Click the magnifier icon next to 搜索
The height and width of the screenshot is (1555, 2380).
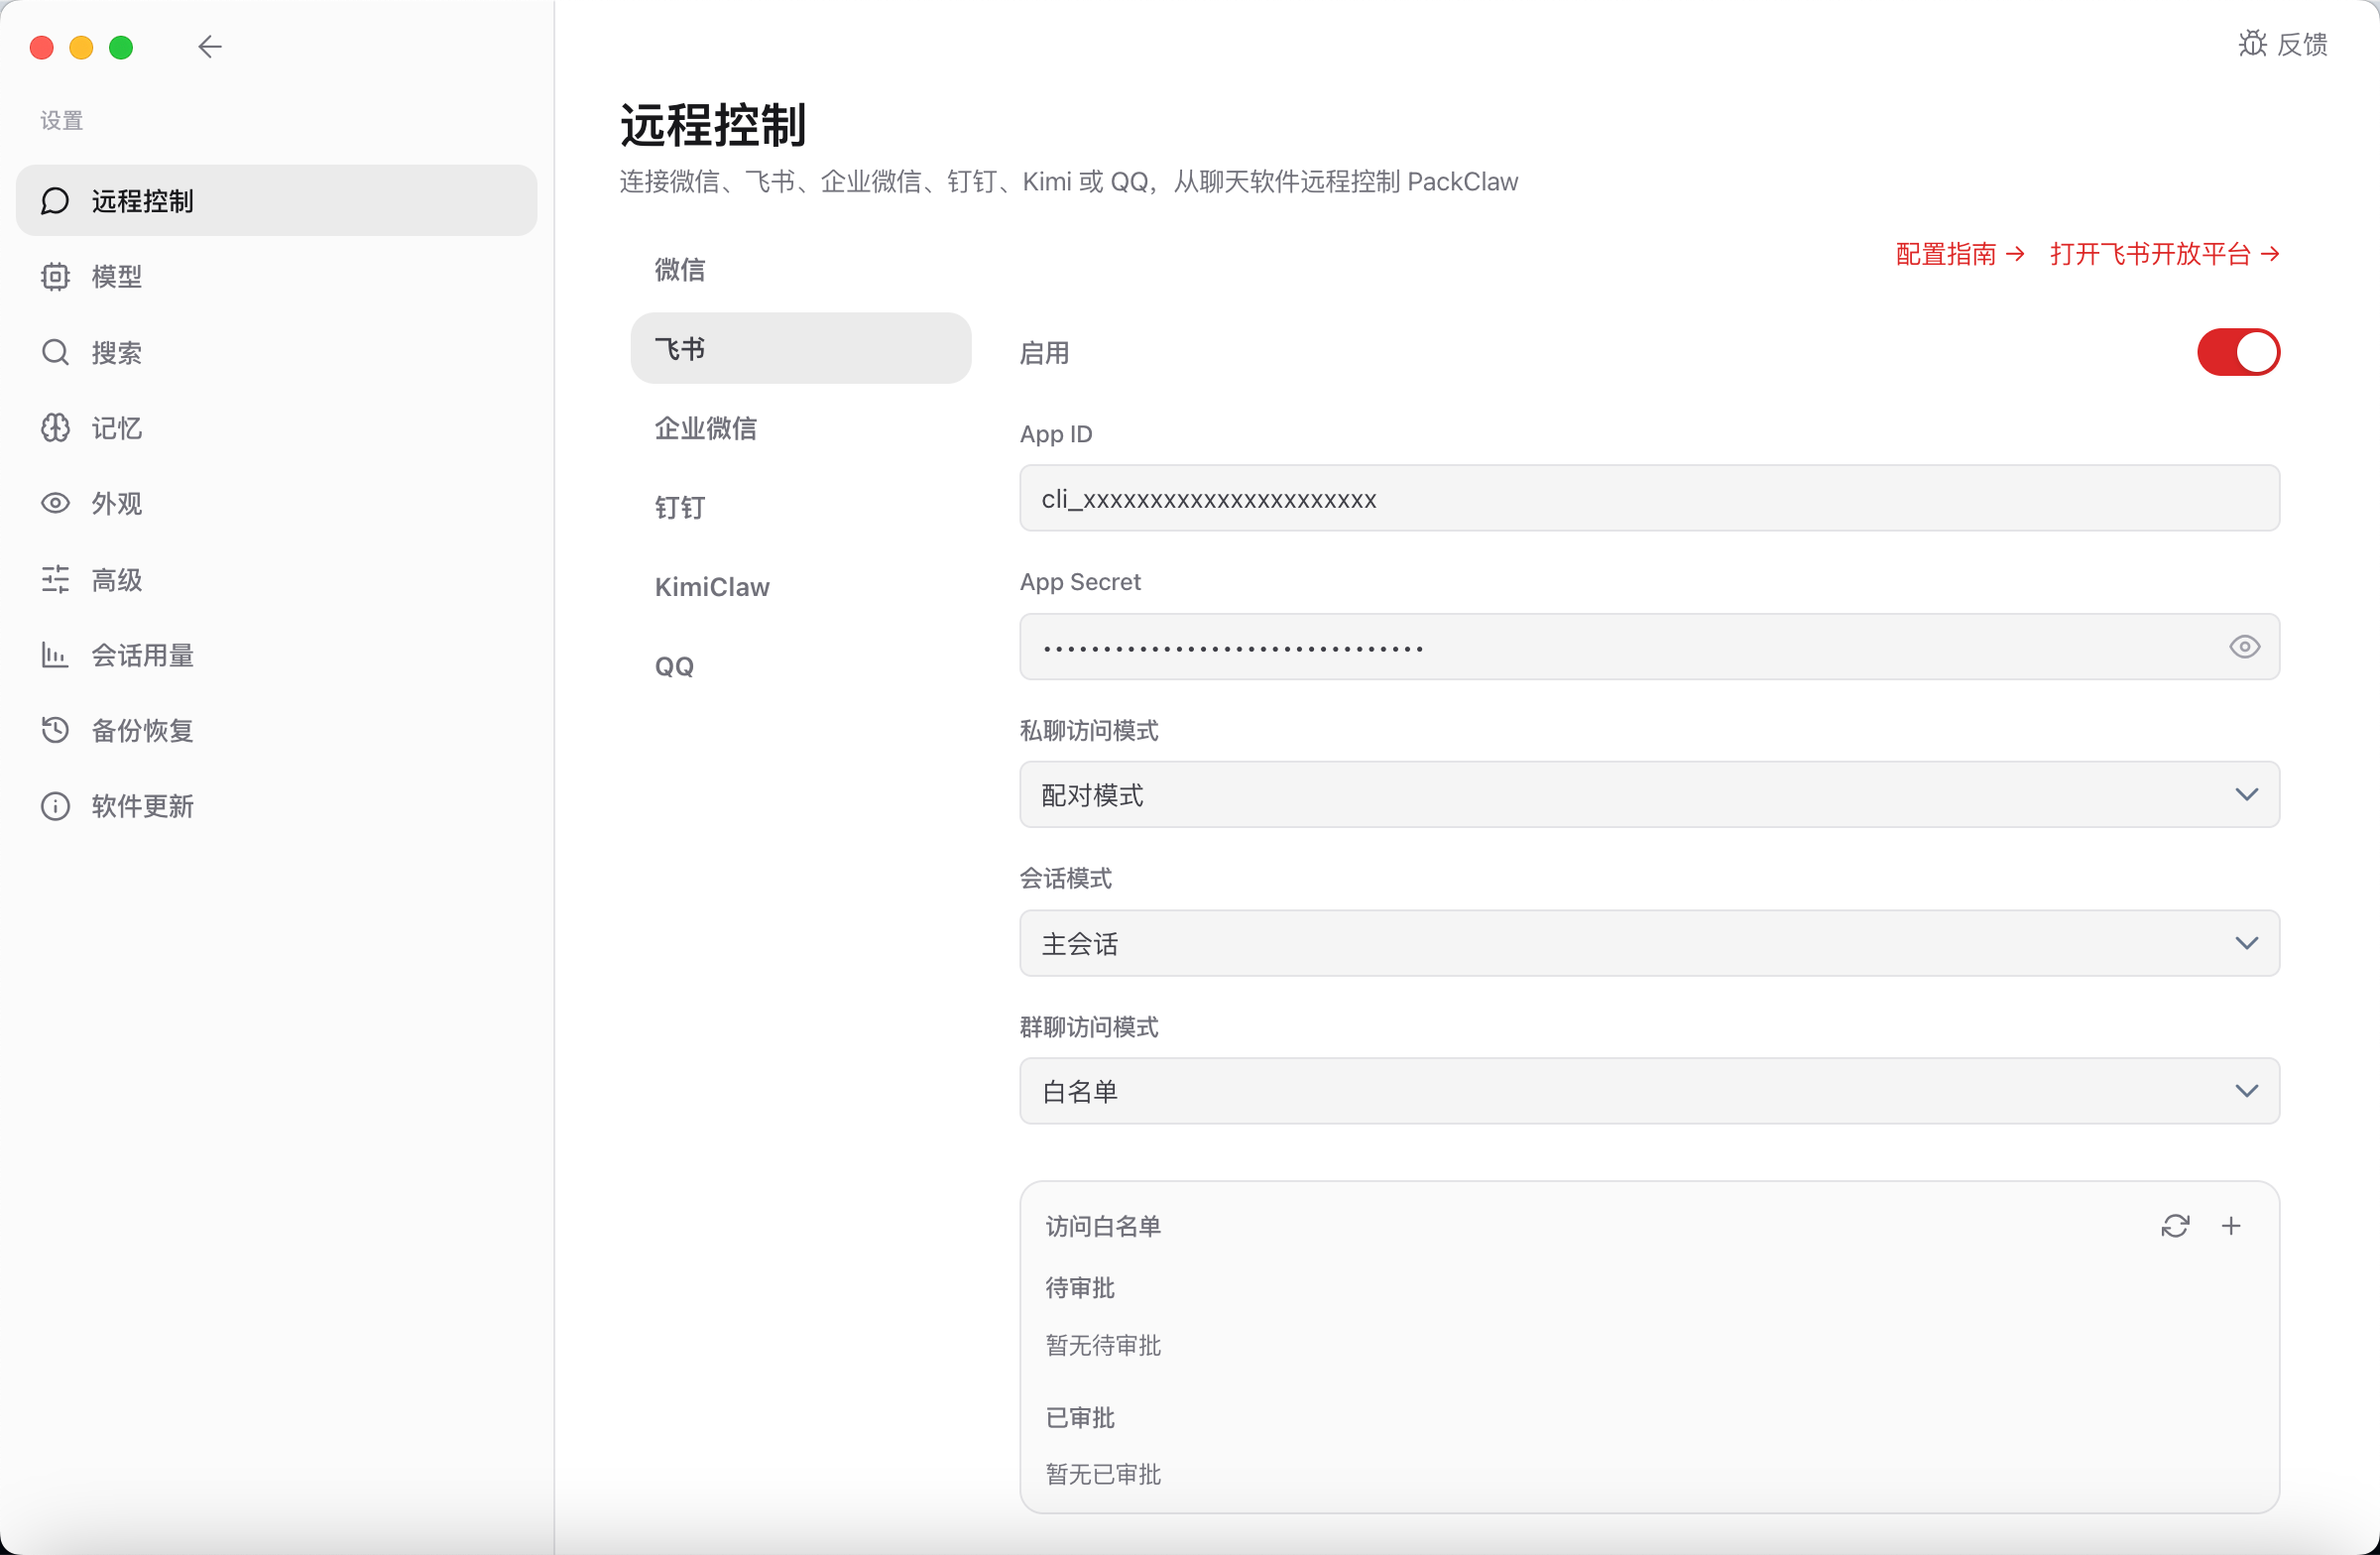(55, 352)
